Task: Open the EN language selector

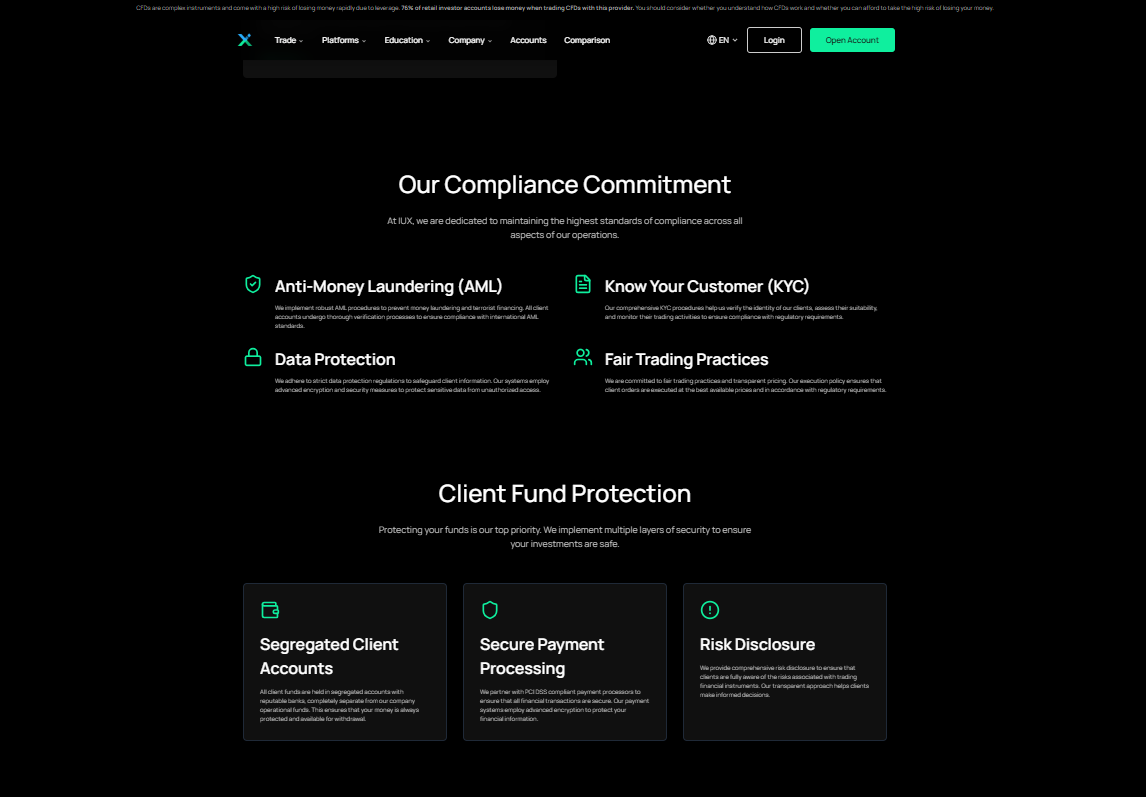Action: pyautogui.click(x=722, y=40)
